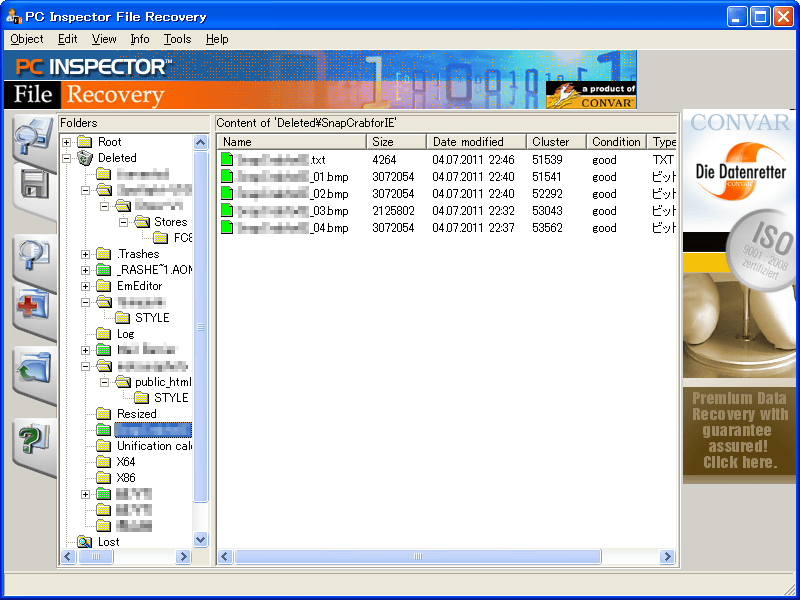Screen dimensions: 800x600
Task: Click the X86 folder icon
Action: [x=104, y=478]
